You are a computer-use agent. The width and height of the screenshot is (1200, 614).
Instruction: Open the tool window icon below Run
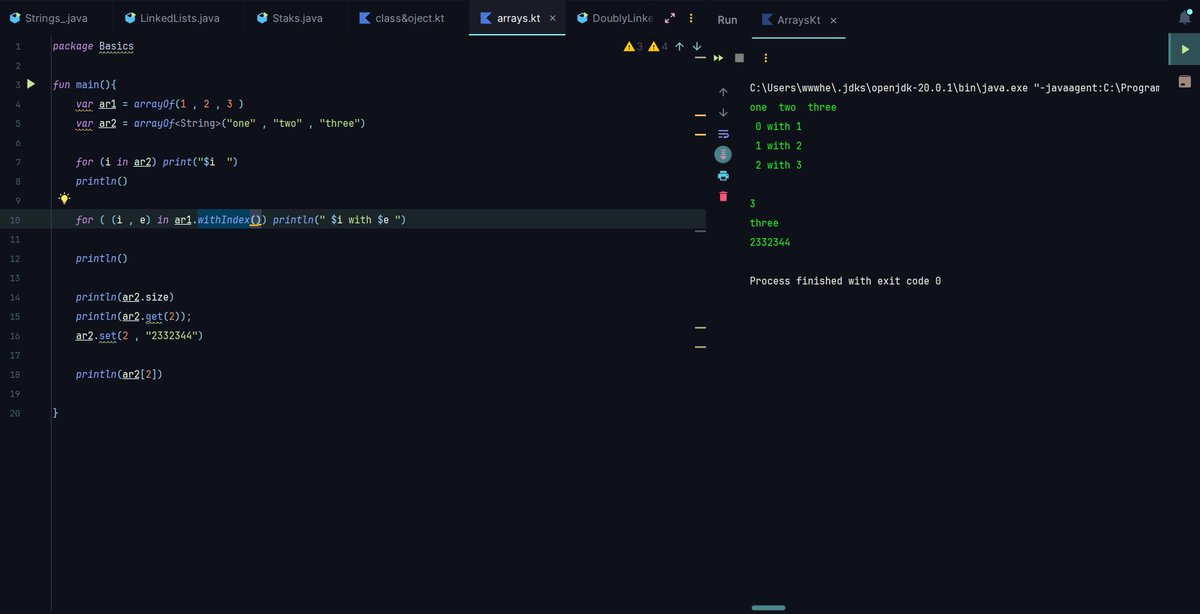1185,82
